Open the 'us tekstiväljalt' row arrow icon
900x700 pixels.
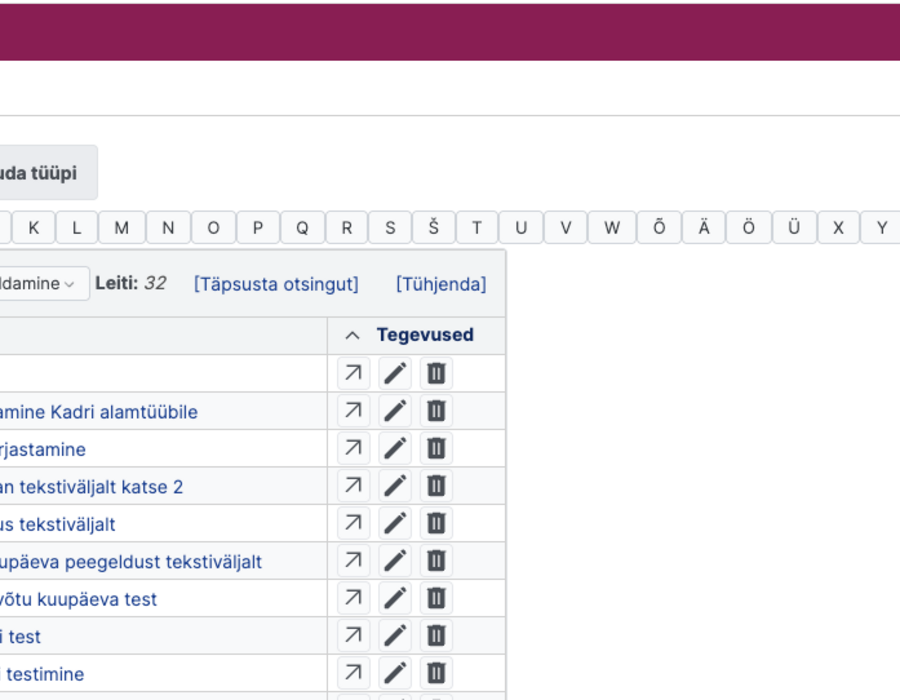pos(354,523)
